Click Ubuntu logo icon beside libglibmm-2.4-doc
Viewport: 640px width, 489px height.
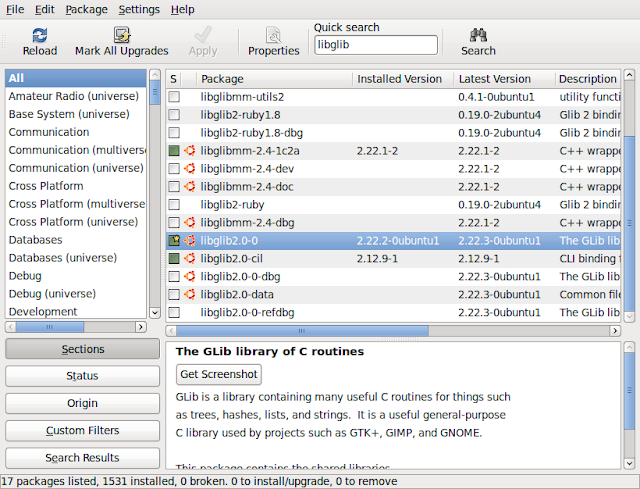(189, 187)
